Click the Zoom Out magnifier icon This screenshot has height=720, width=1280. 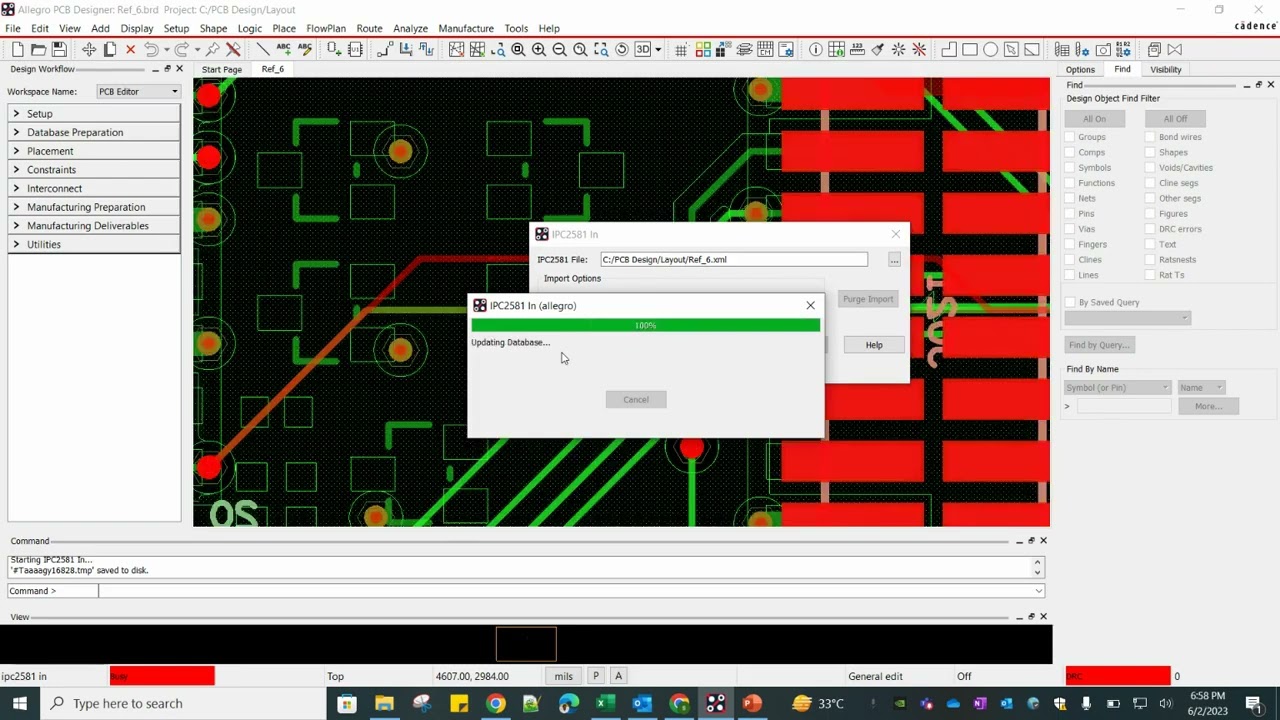coord(560,49)
